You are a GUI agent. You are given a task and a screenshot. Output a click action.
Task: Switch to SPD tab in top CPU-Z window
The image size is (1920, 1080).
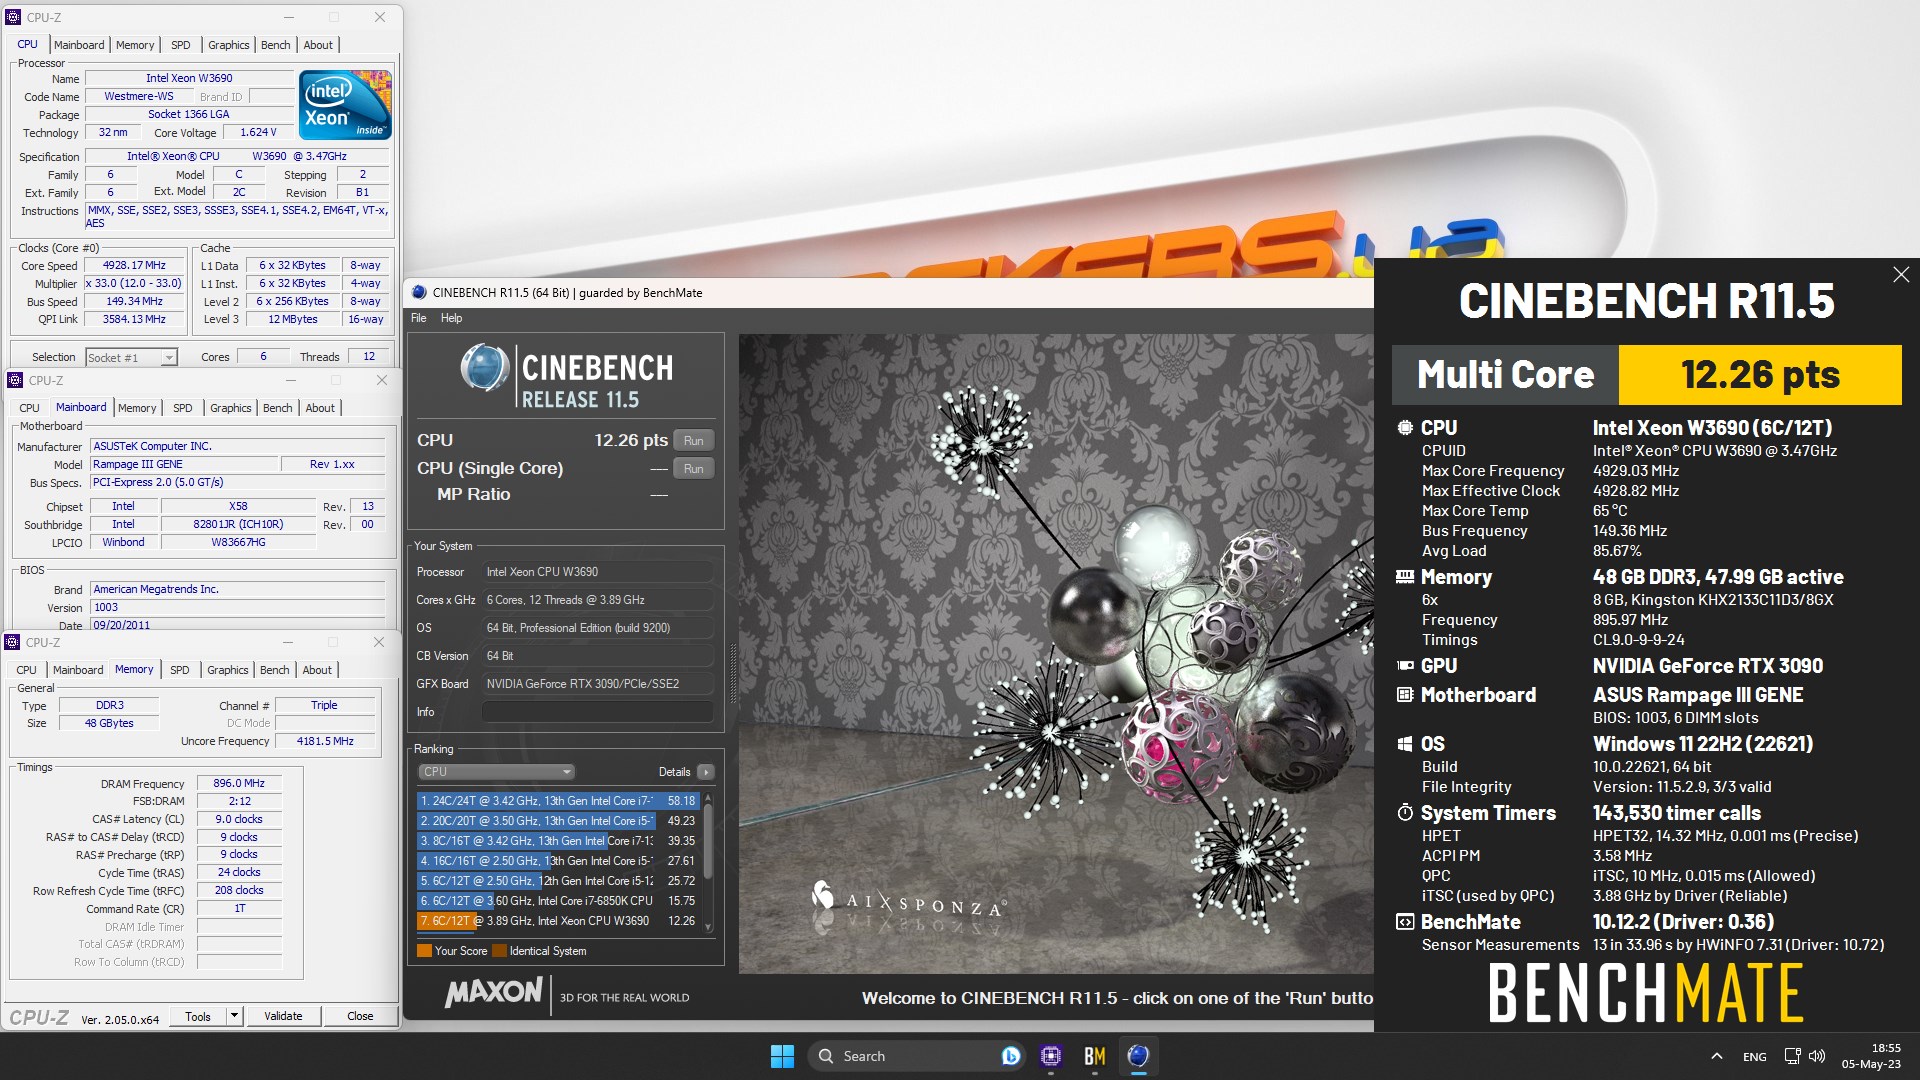click(181, 45)
